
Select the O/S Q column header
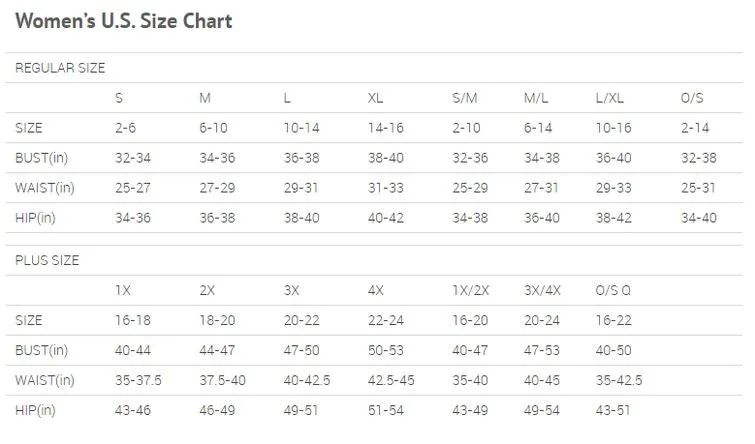[x=613, y=290]
